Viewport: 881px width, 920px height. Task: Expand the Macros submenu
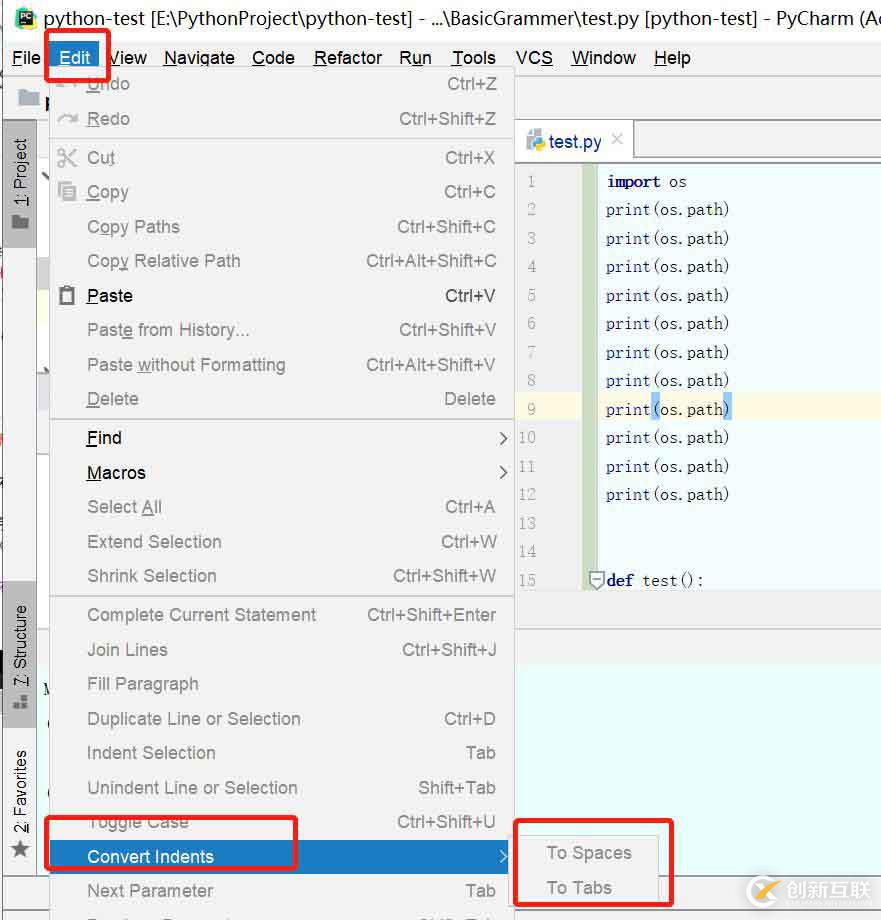click(x=282, y=472)
